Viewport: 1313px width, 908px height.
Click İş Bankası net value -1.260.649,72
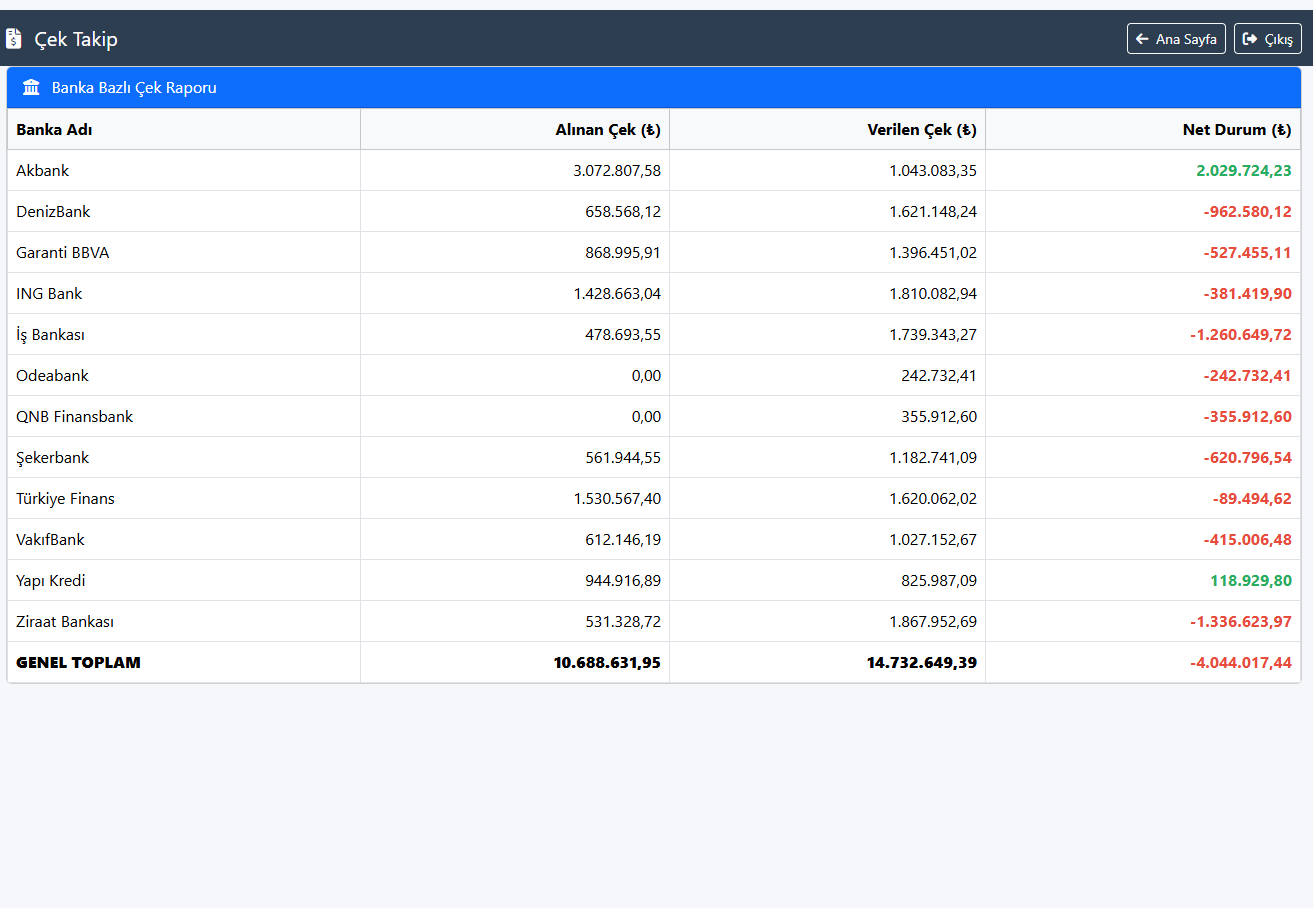point(1240,335)
